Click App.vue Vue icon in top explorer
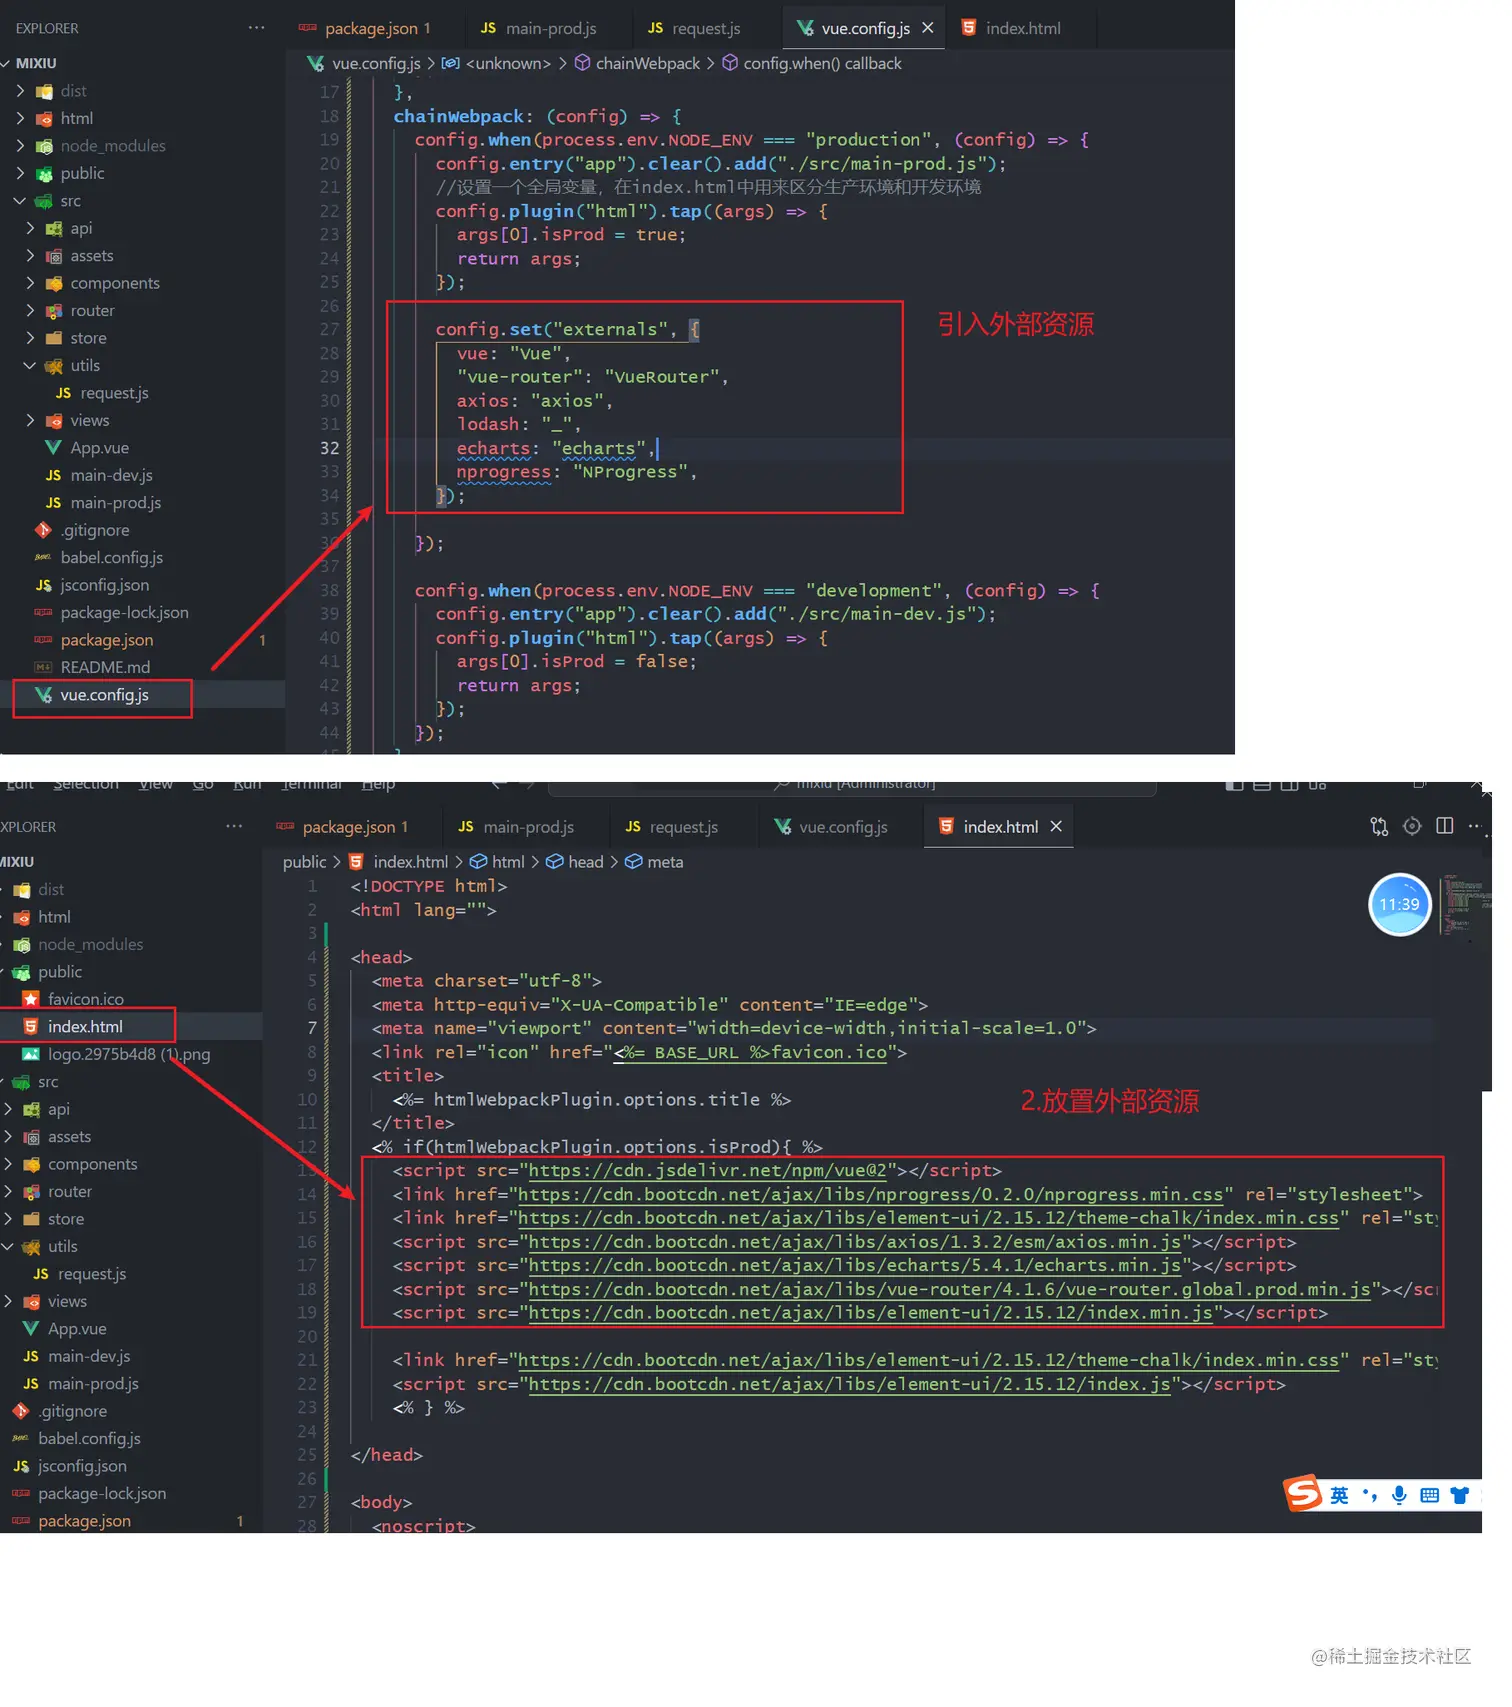The width and height of the screenshot is (1512, 1707). [x=53, y=448]
